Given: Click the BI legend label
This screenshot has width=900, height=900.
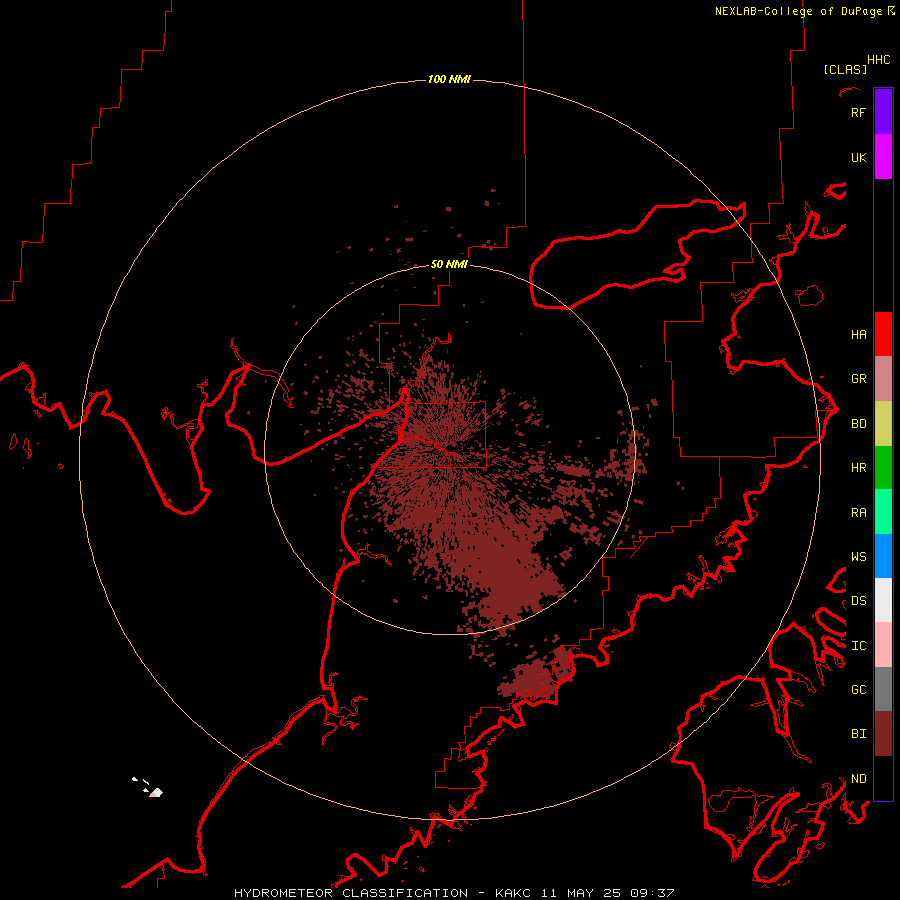Looking at the screenshot, I should point(858,734).
